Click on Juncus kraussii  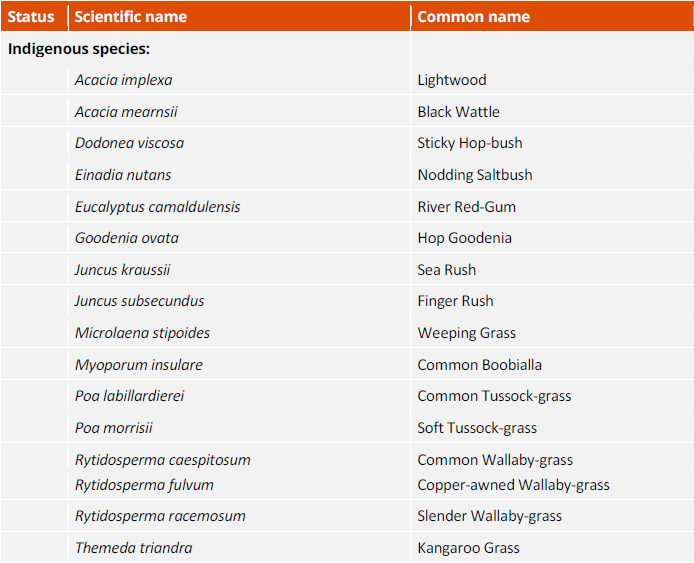122,270
